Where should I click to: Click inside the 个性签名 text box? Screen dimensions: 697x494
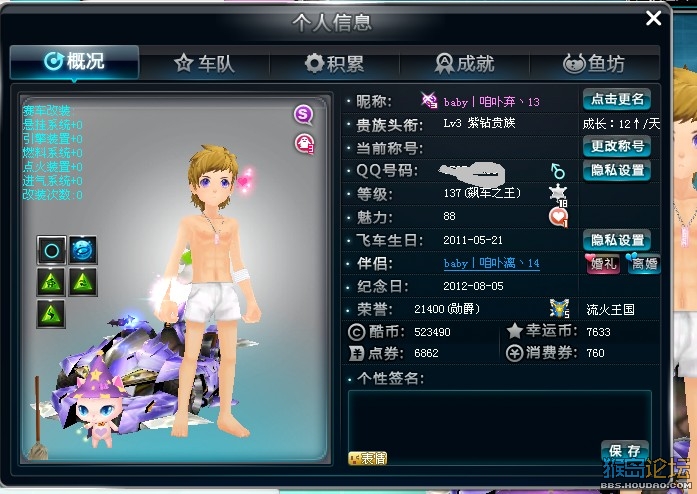pos(500,427)
